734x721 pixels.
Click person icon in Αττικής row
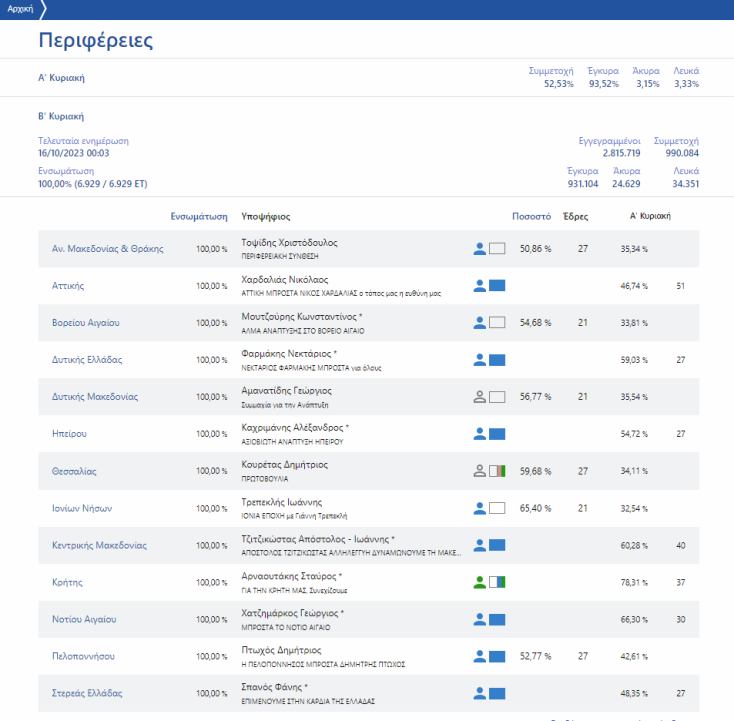(x=479, y=286)
